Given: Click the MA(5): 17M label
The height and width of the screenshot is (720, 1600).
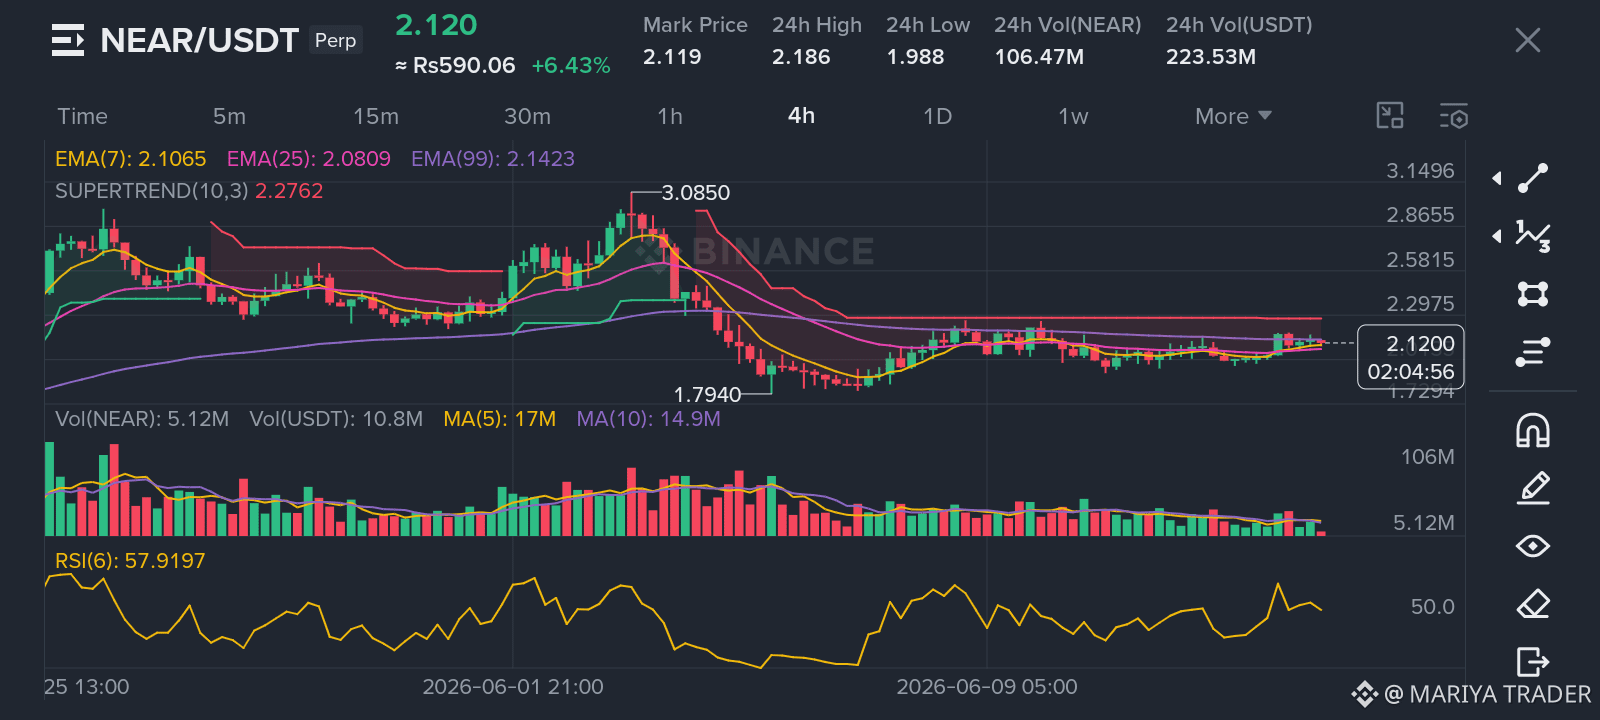Looking at the screenshot, I should 499,419.
